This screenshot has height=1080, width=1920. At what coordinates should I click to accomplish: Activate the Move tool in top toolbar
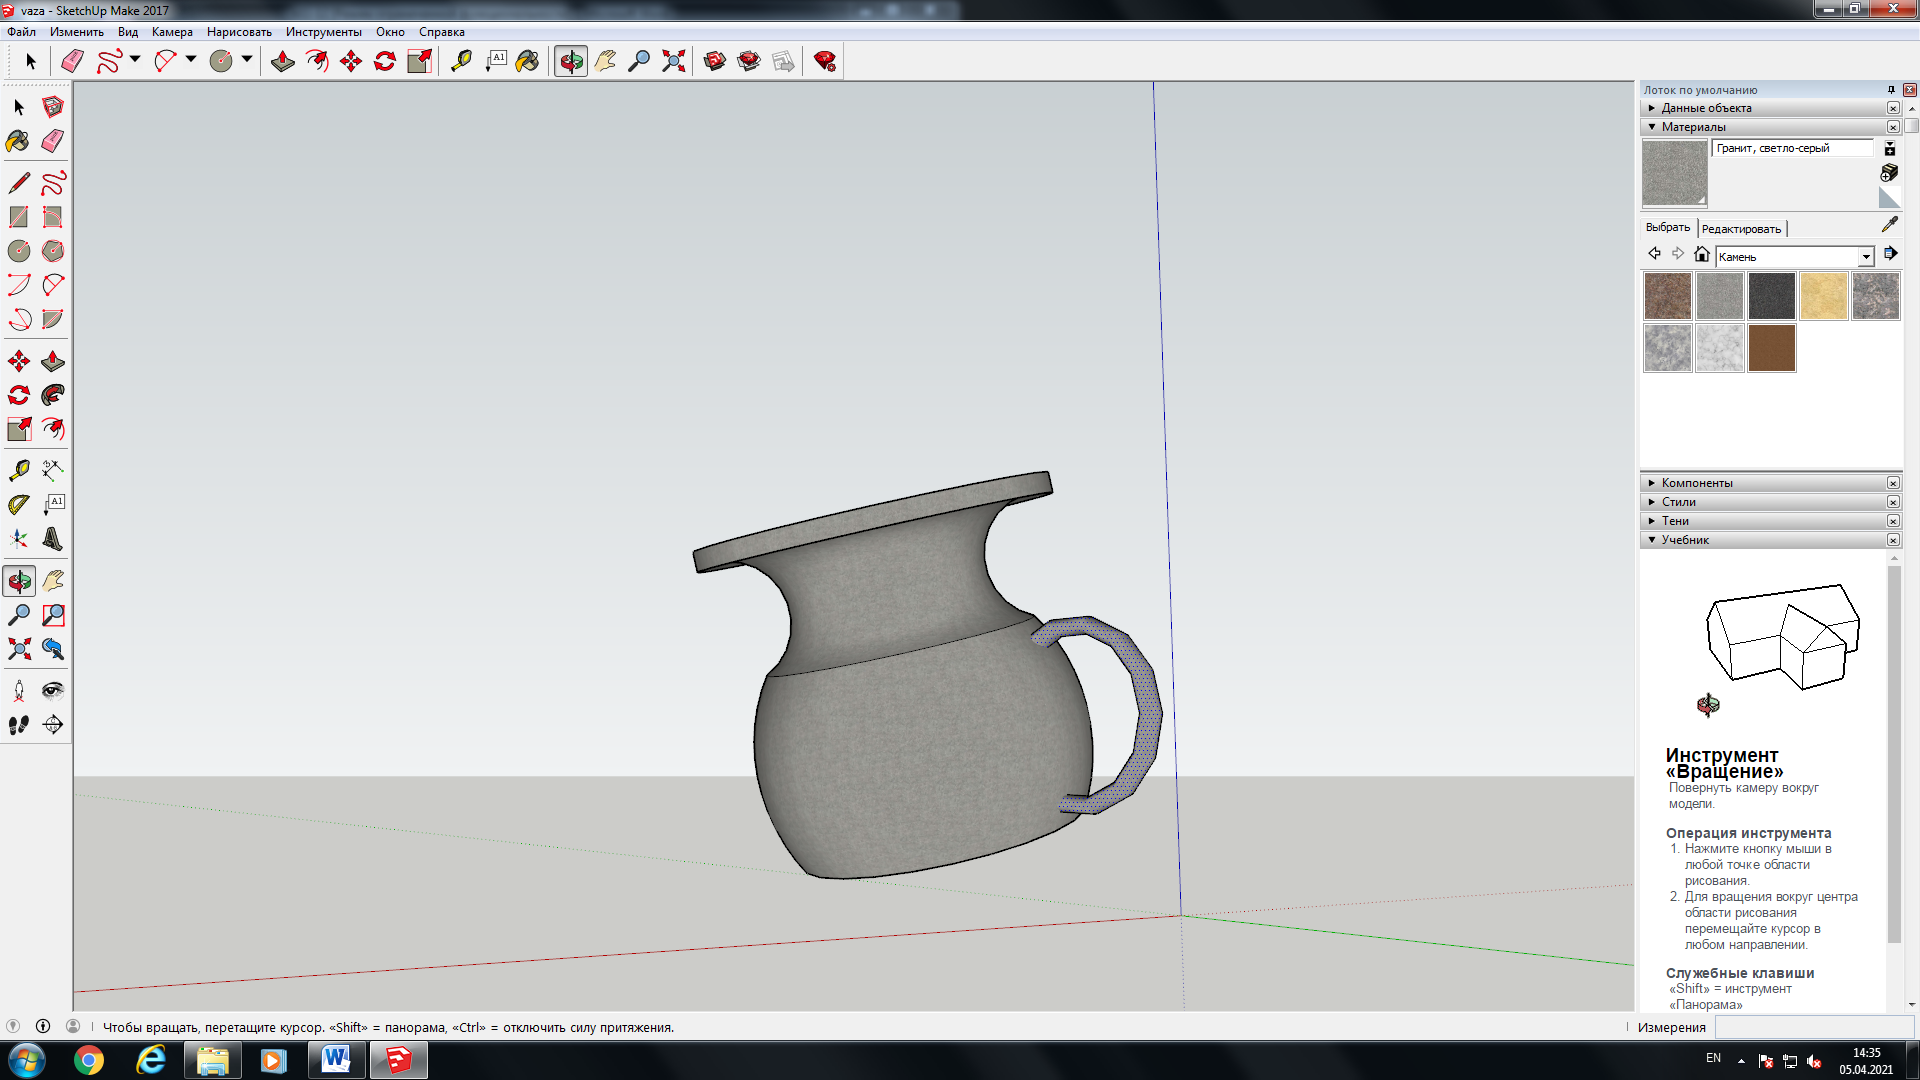(351, 62)
